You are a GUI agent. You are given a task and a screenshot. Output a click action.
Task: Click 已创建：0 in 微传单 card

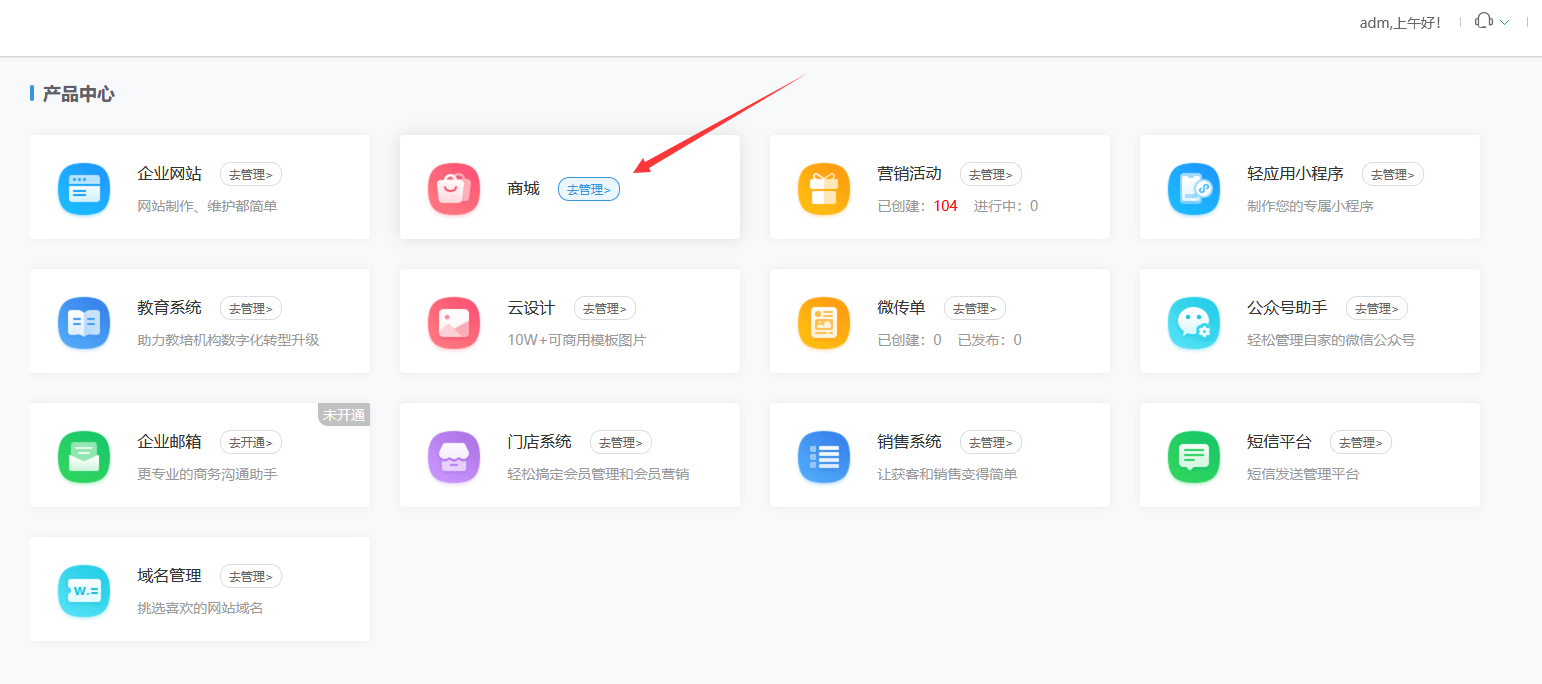[x=910, y=340]
